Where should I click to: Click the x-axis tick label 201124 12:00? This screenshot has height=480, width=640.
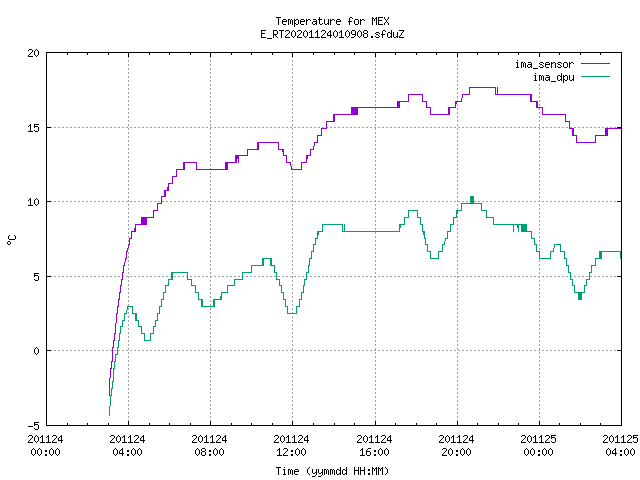click(x=292, y=445)
